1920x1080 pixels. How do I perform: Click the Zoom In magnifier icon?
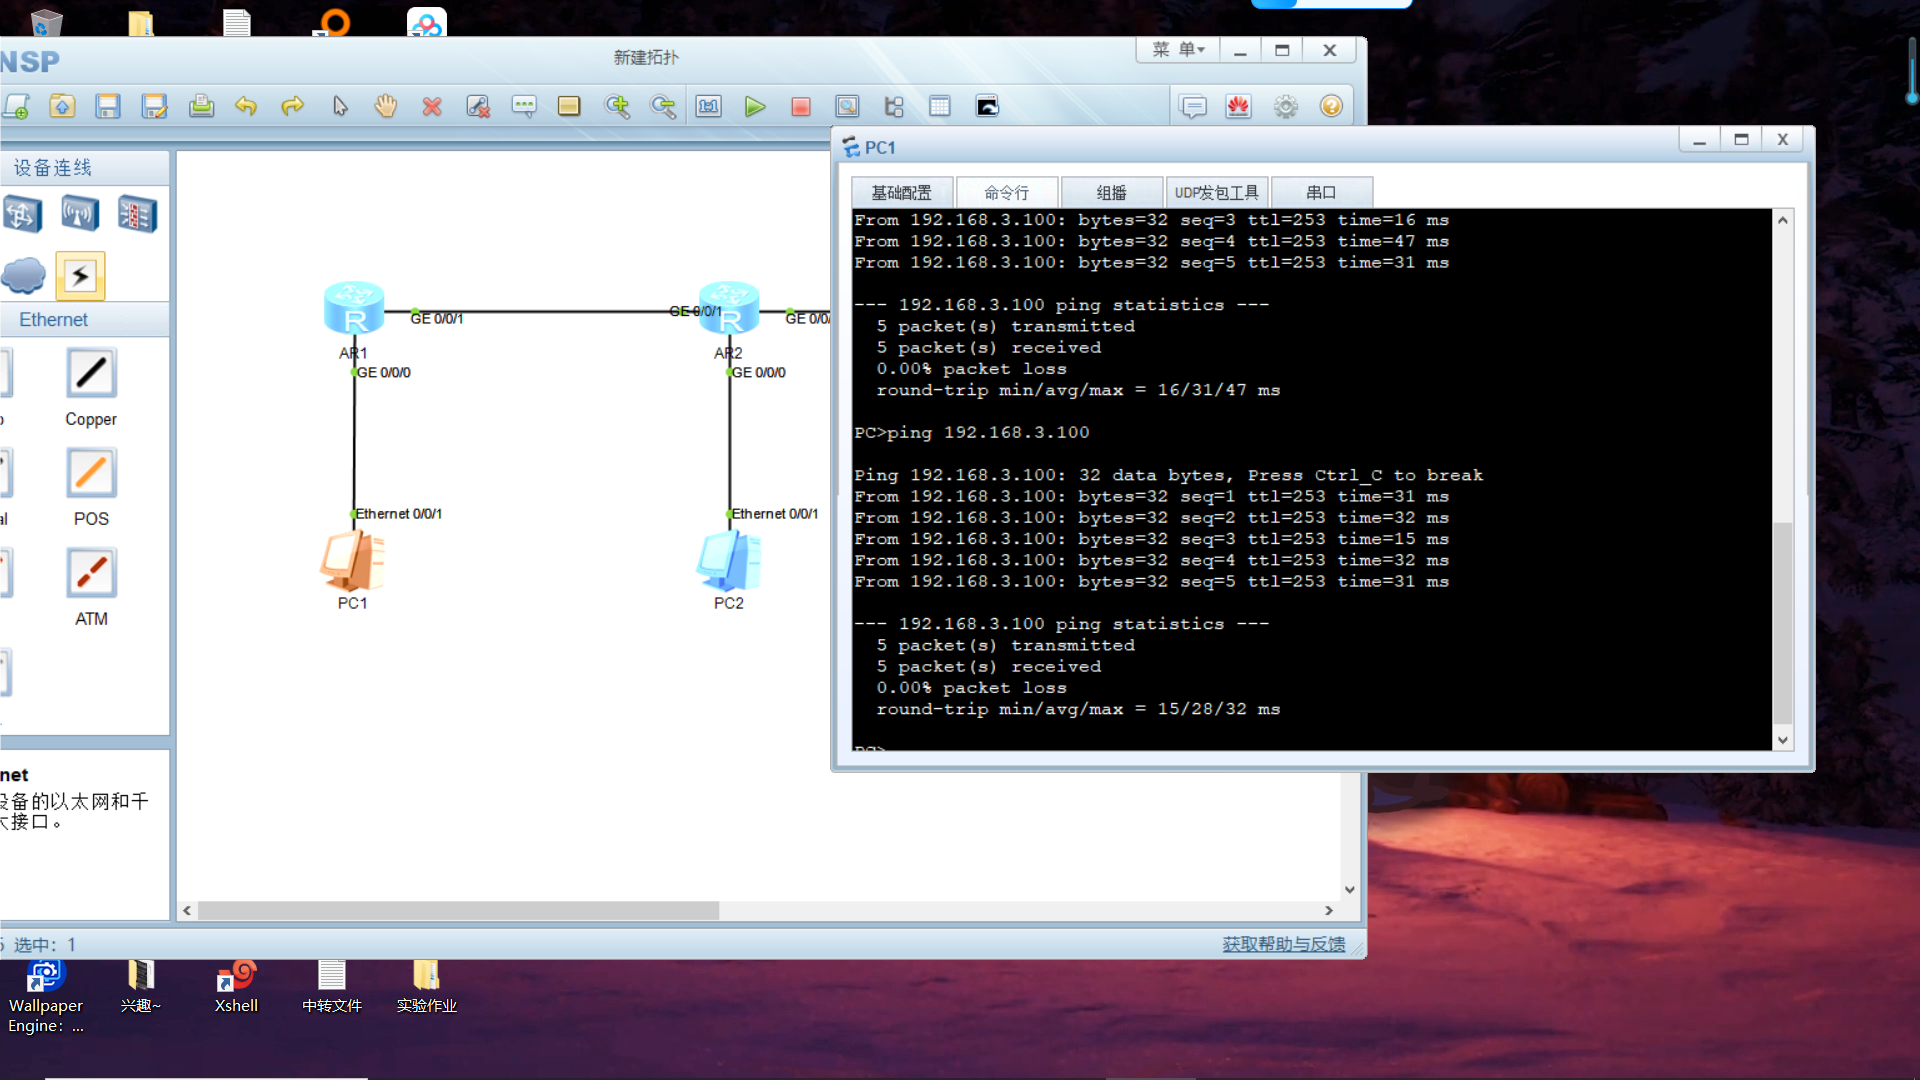coord(617,107)
